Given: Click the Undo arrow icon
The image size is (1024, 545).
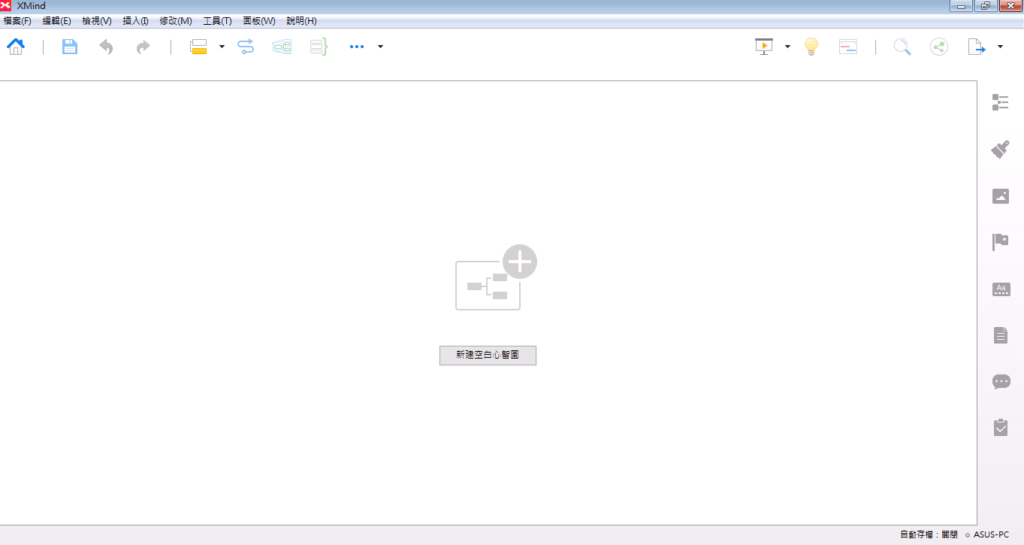Looking at the screenshot, I should click(x=106, y=46).
